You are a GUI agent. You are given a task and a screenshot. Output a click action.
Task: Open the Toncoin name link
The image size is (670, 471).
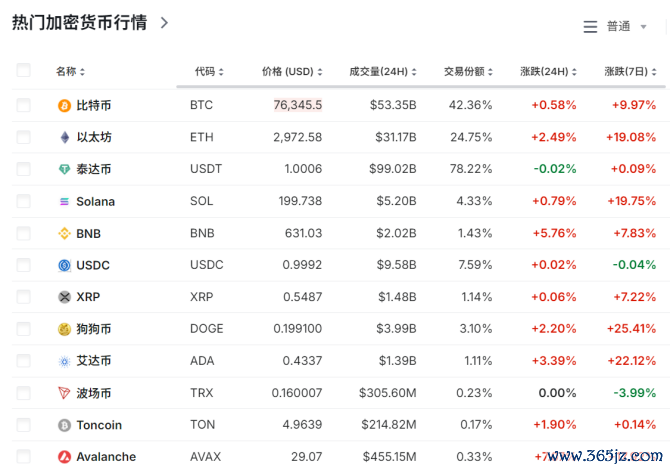99,425
